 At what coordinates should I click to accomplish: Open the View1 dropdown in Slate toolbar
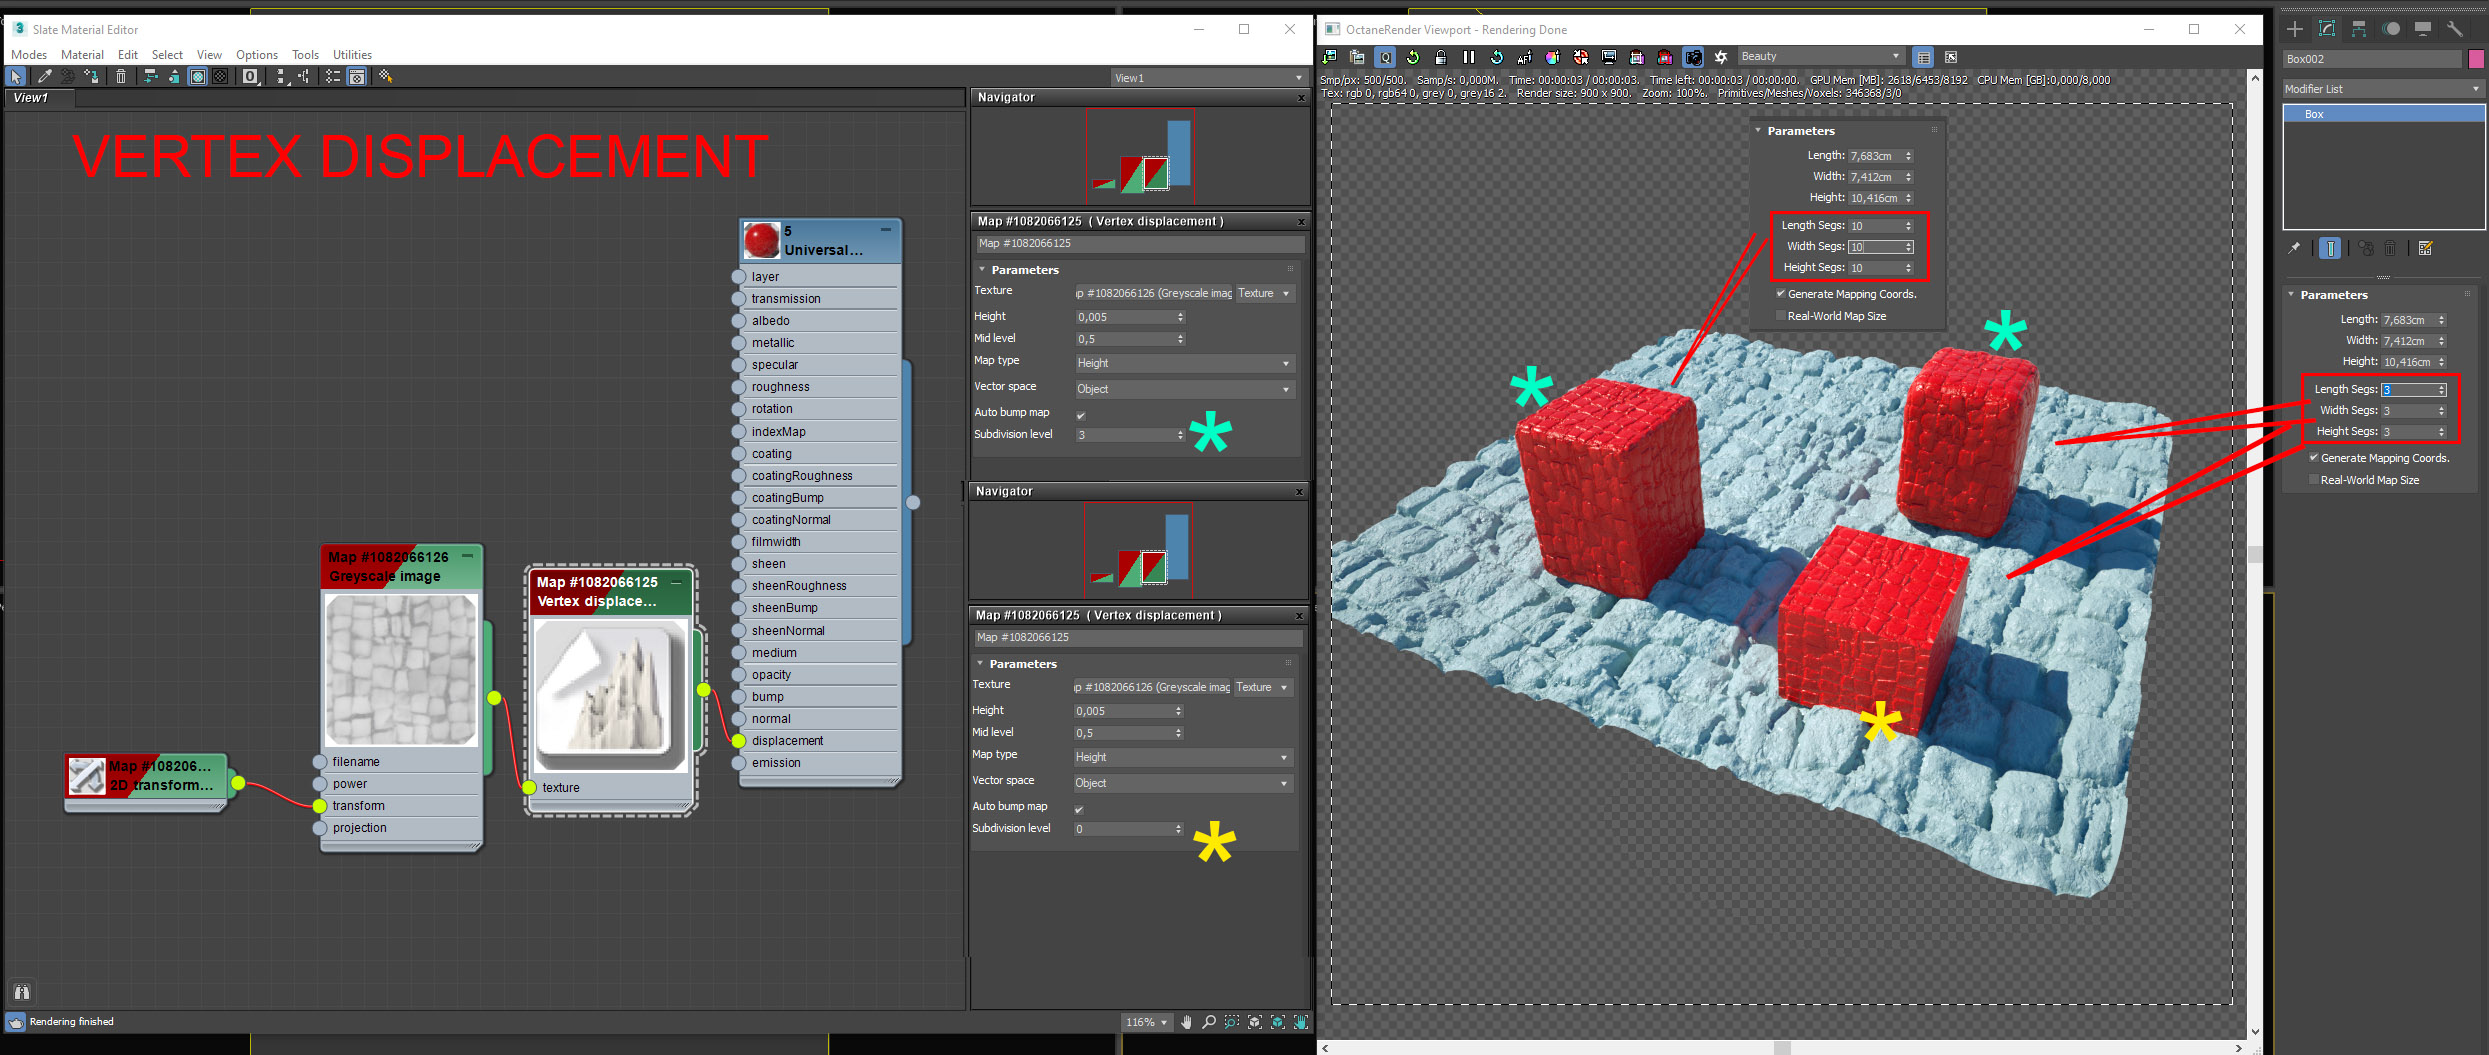1209,78
